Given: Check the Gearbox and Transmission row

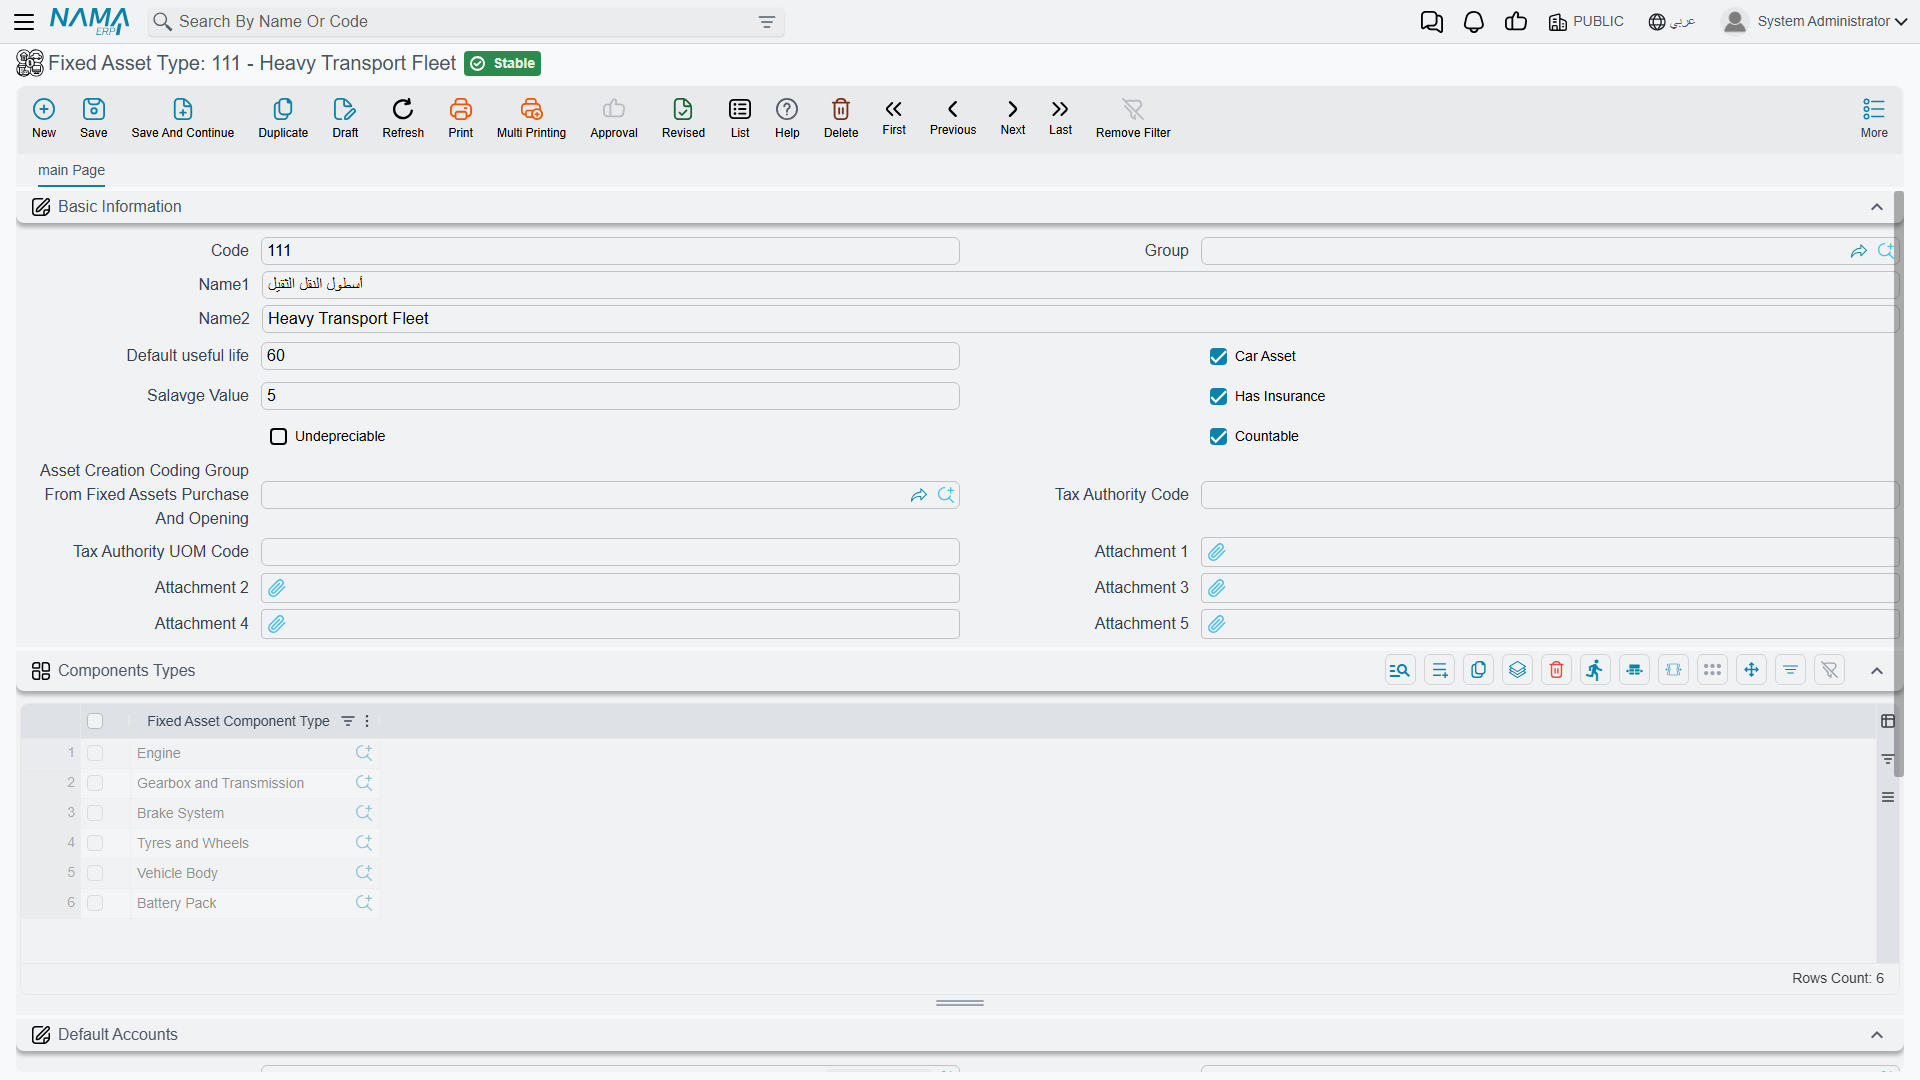Looking at the screenshot, I should (x=95, y=783).
